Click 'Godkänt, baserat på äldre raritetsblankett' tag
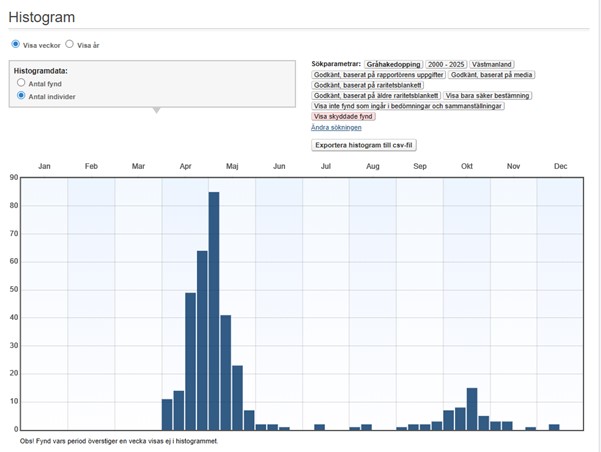601x452 pixels. (x=375, y=96)
